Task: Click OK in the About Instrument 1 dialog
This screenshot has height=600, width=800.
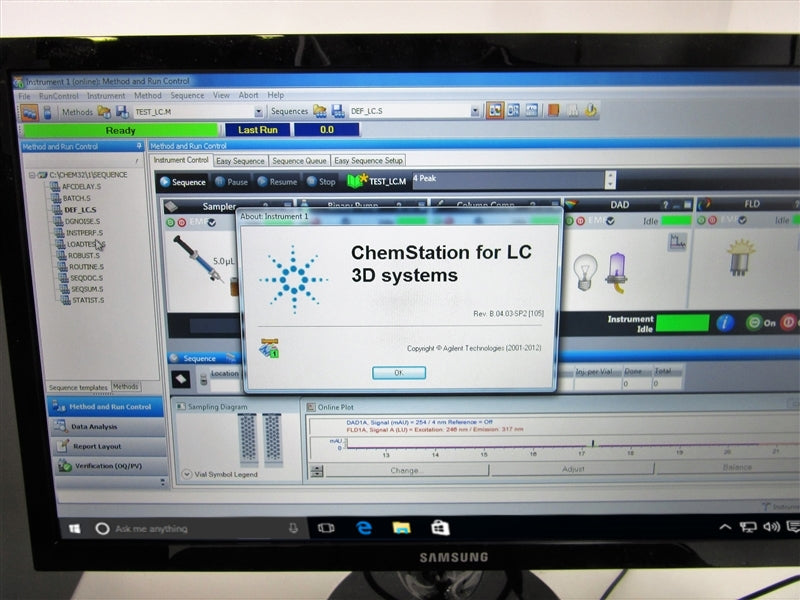Action: coord(399,372)
